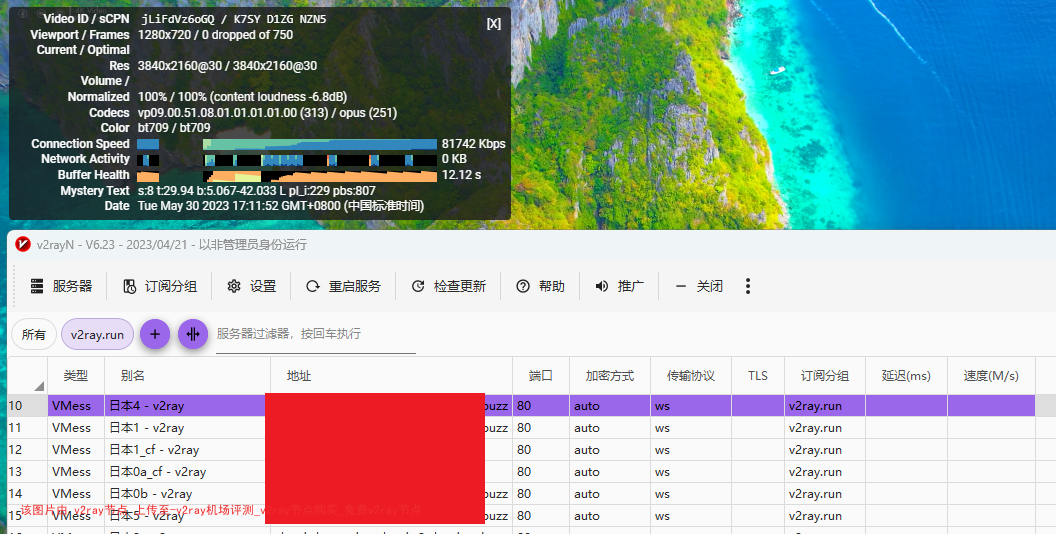This screenshot has height=534, width=1056.
Task: Select the 所有 all servers tab
Action: (x=34, y=334)
